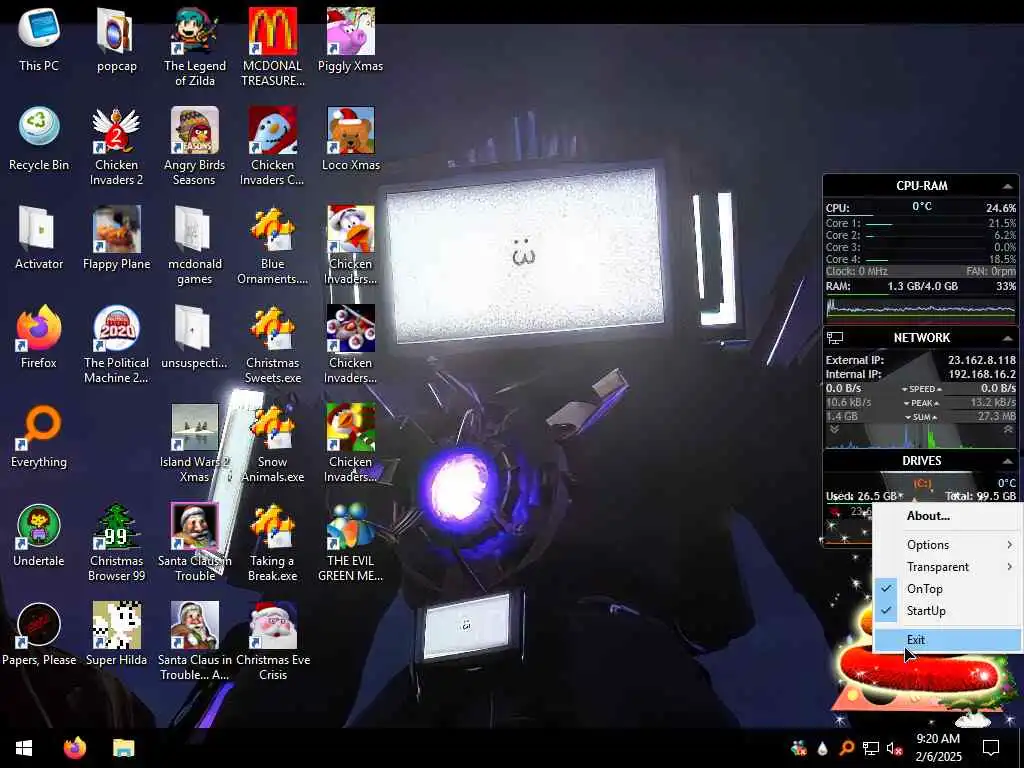Select the Piggly Xmas shortcut
This screenshot has width=1024, height=768.
[x=351, y=40]
